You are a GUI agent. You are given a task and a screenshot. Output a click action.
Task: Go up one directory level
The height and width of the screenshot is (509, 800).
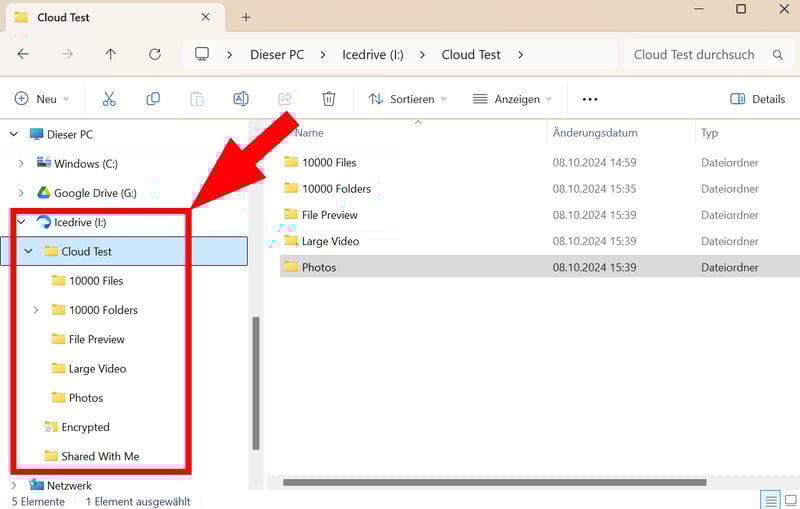pyautogui.click(x=111, y=55)
